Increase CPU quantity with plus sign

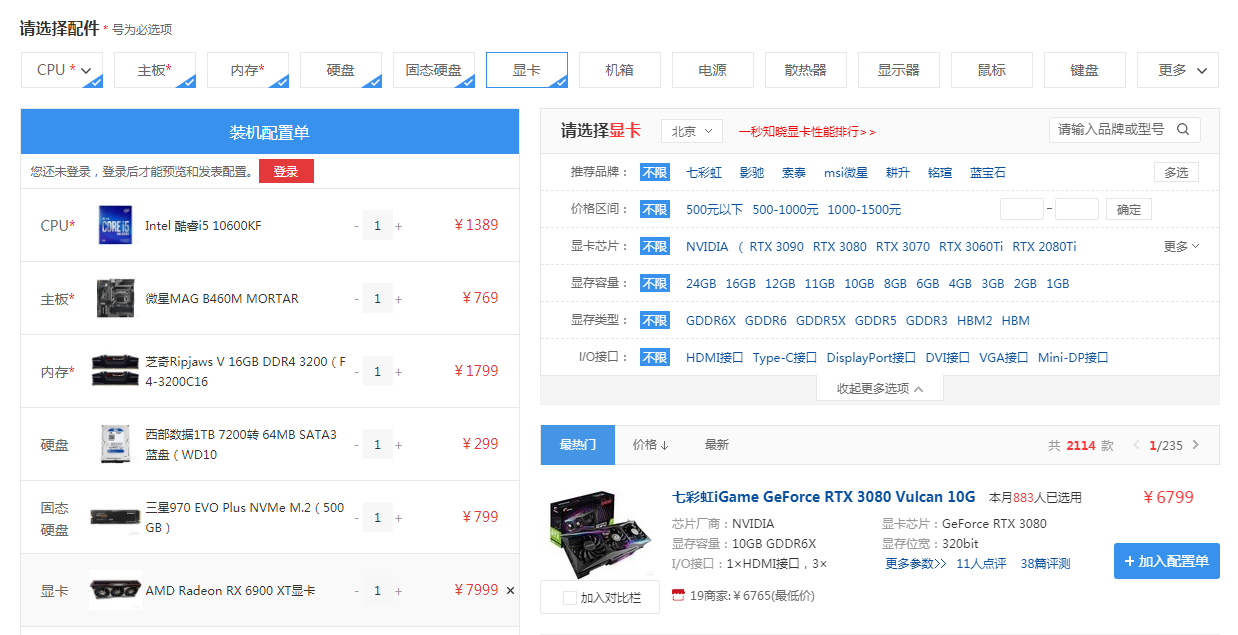click(398, 226)
